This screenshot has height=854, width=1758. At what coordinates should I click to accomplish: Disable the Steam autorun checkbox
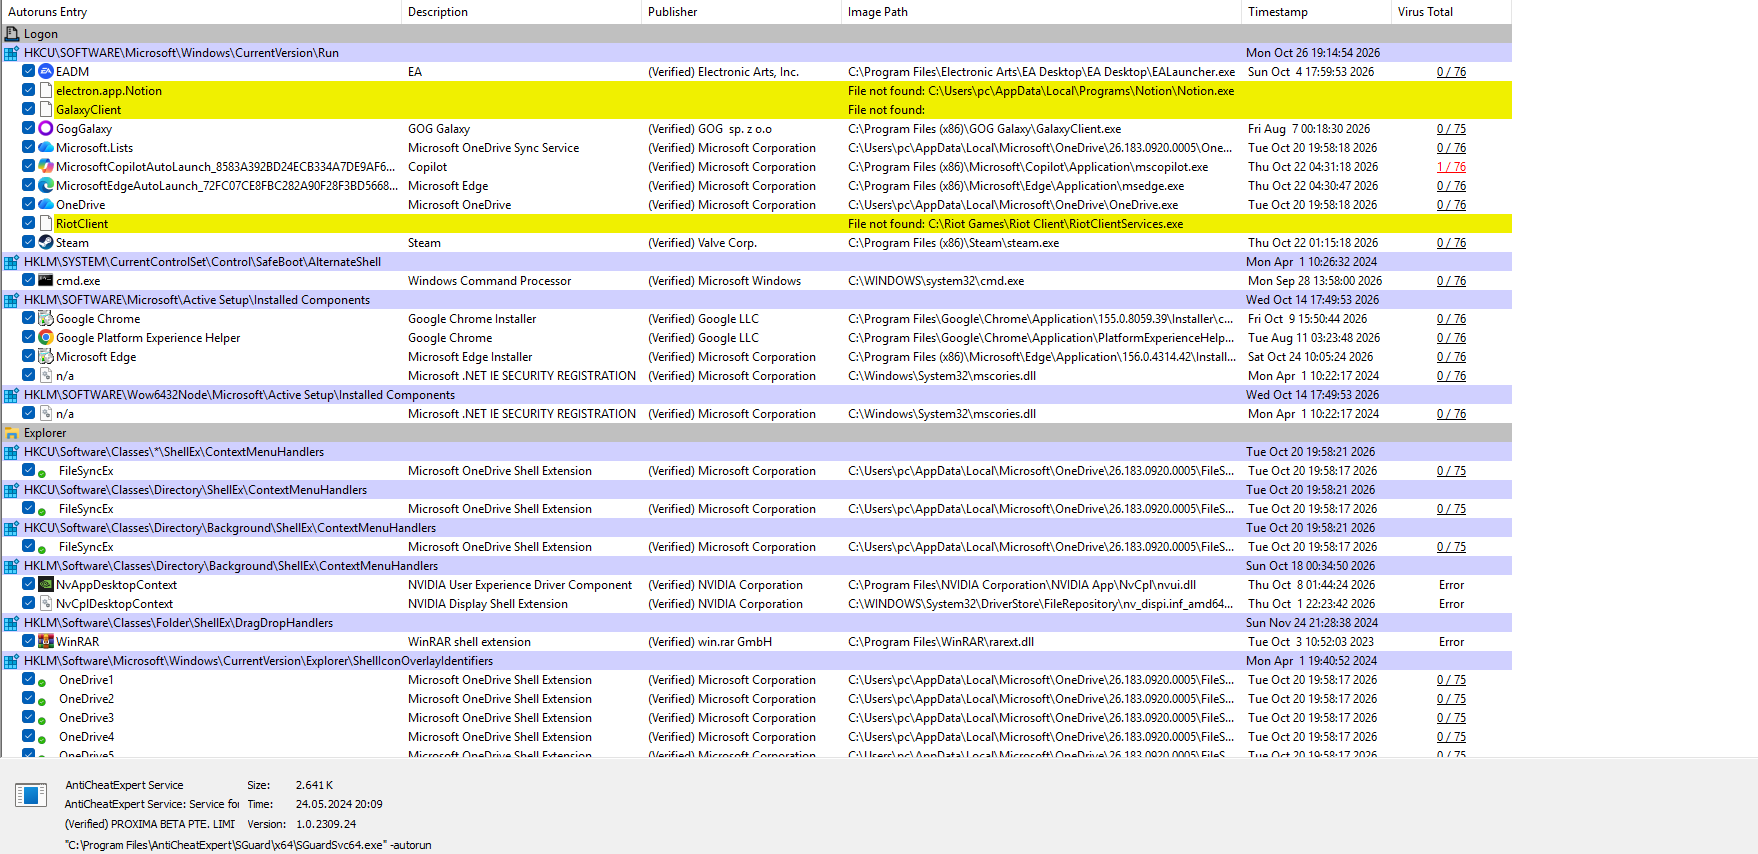pyautogui.click(x=28, y=243)
